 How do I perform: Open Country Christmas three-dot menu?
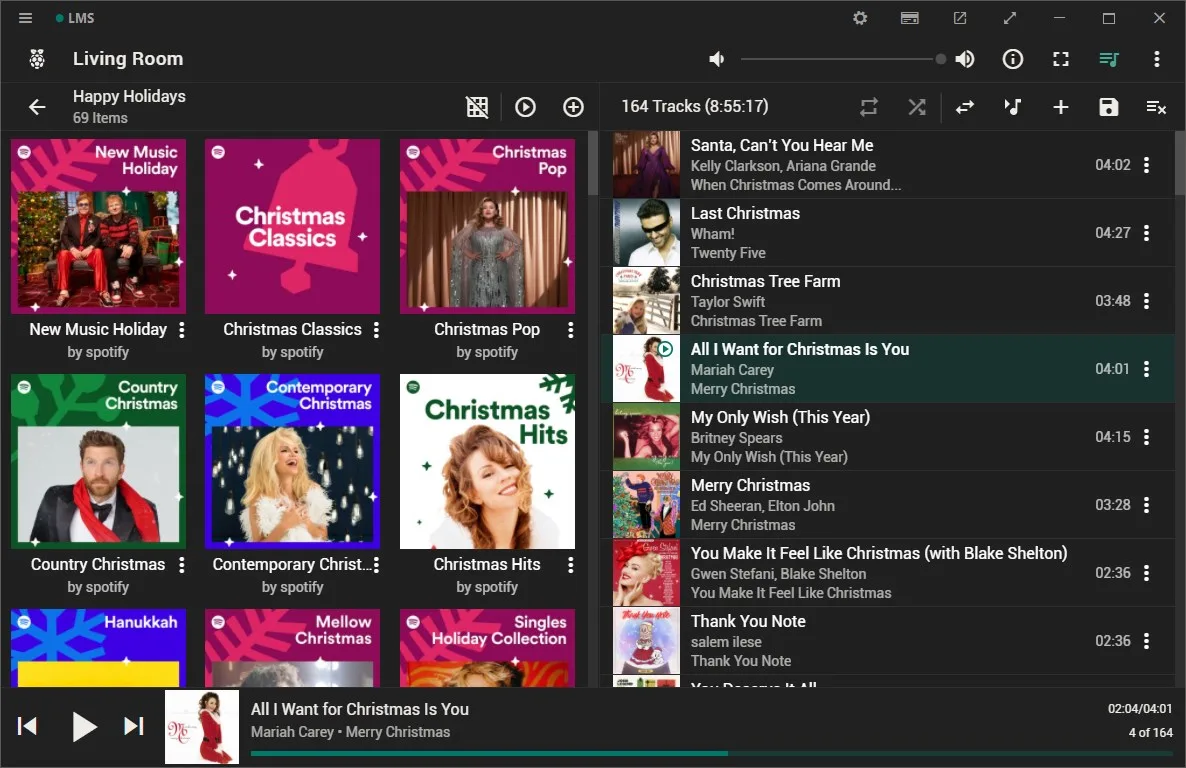coord(182,564)
